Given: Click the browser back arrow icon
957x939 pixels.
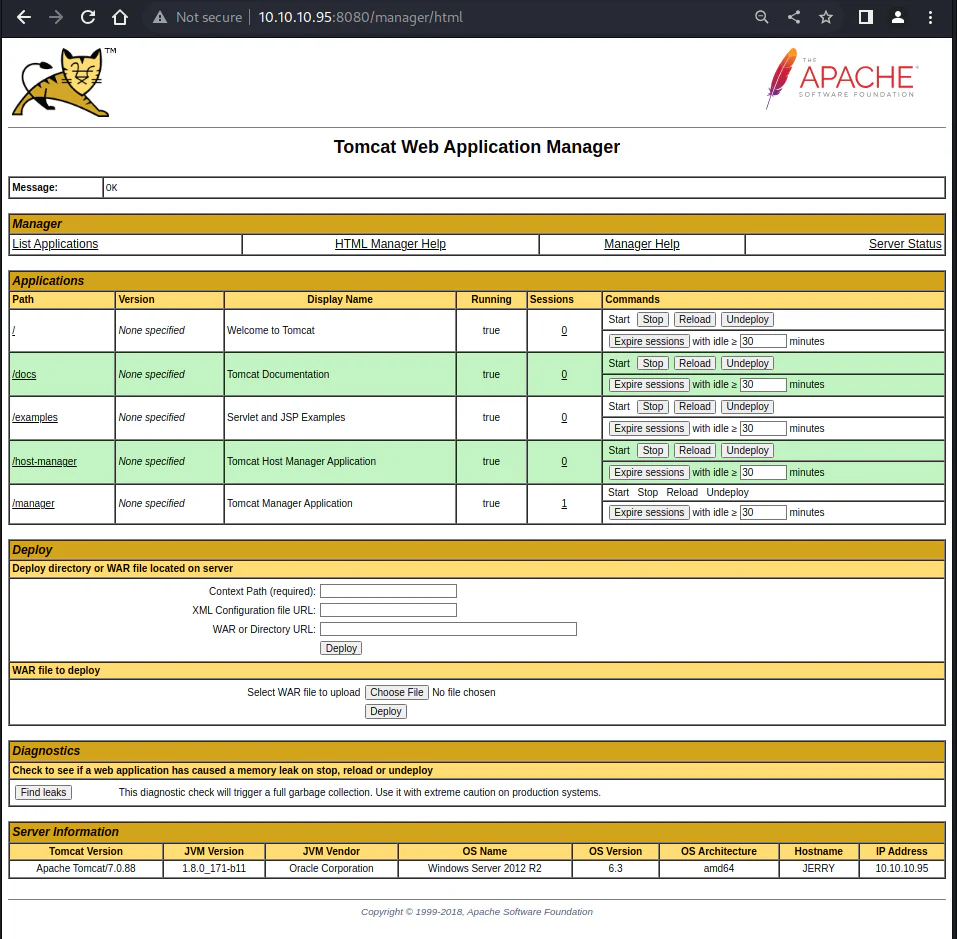Looking at the screenshot, I should [x=24, y=17].
